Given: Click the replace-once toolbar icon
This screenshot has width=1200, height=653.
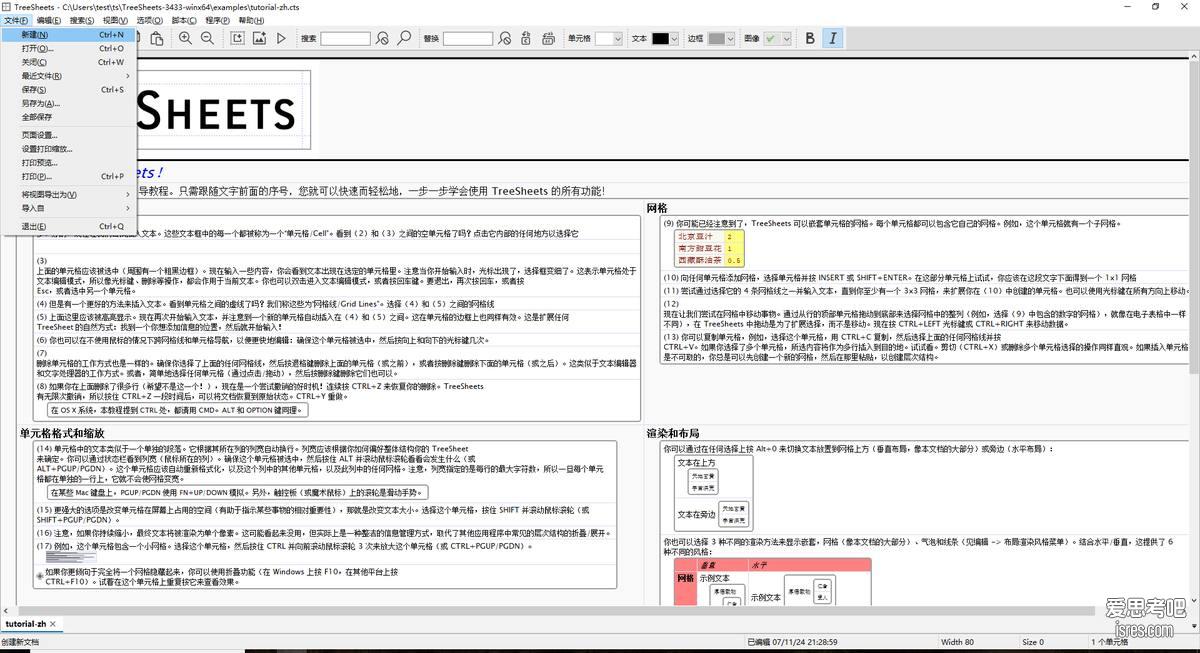Looking at the screenshot, I should [x=527, y=38].
